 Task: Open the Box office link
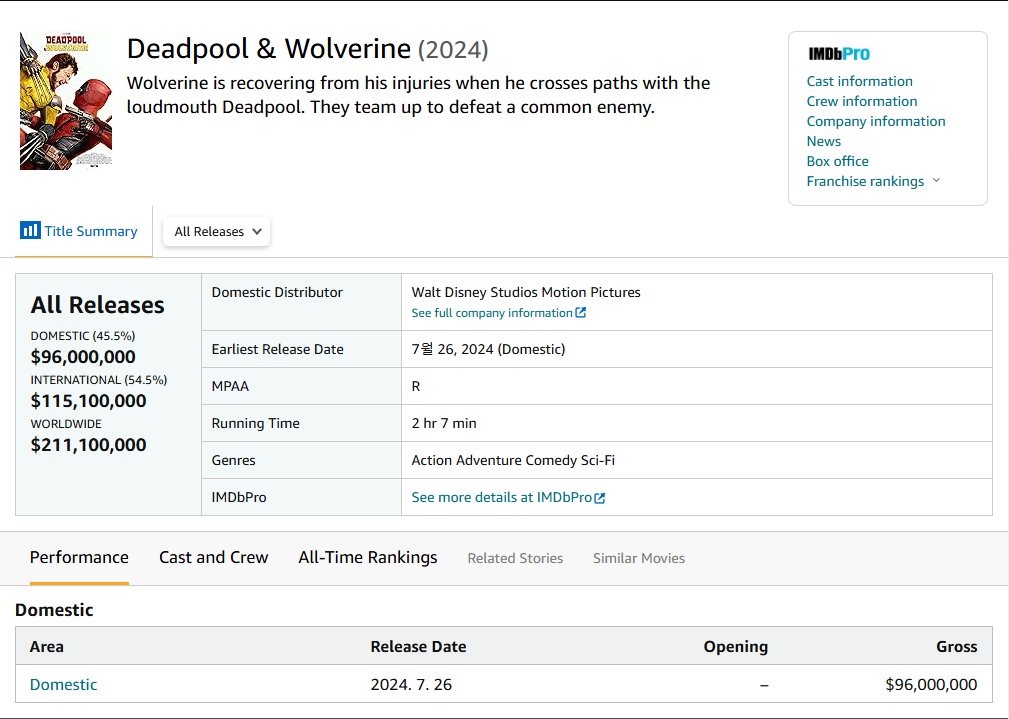(837, 161)
